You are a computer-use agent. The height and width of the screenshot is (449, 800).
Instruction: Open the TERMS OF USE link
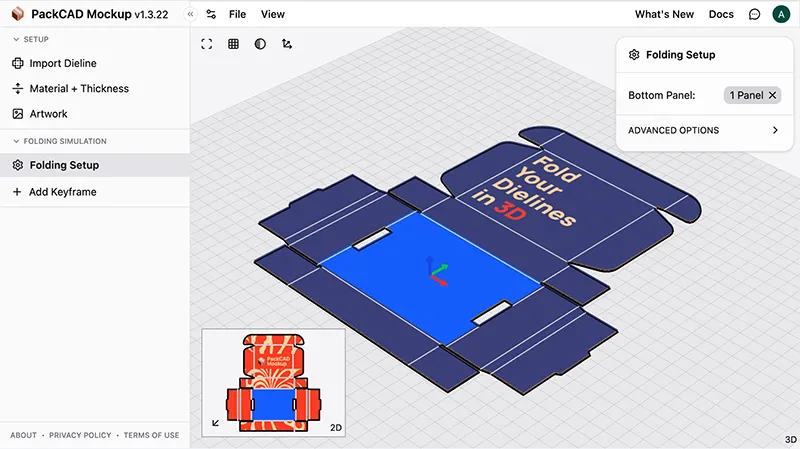[x=152, y=435]
